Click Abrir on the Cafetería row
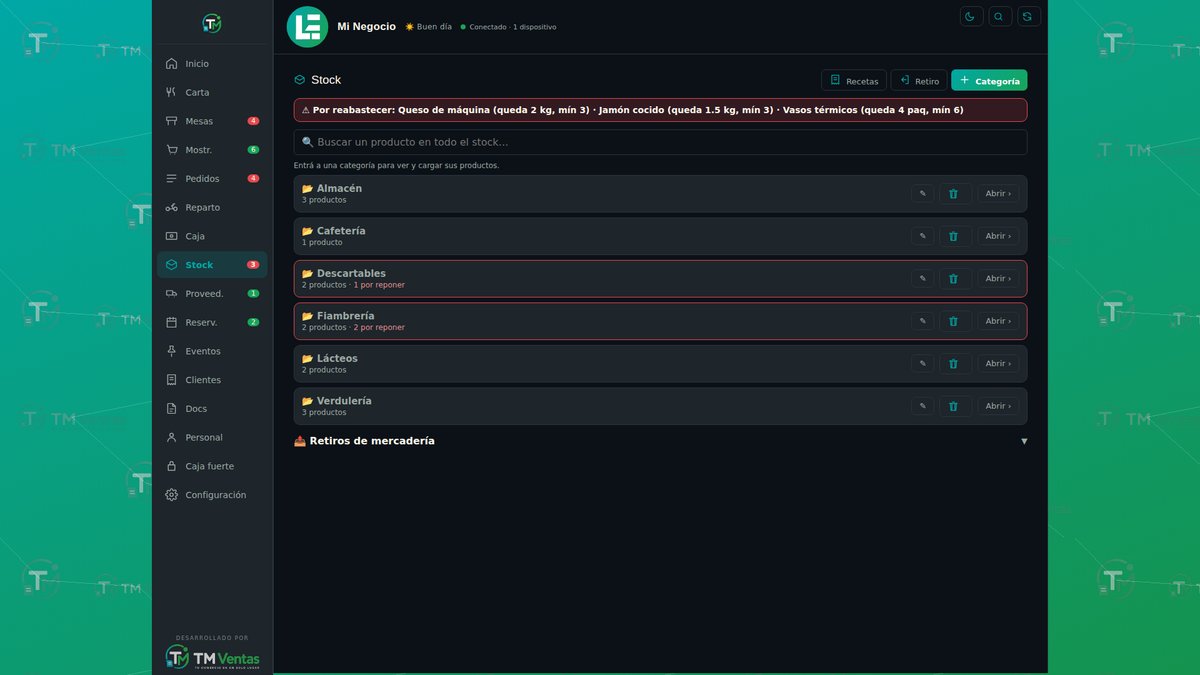This screenshot has width=1200, height=675. coord(998,236)
